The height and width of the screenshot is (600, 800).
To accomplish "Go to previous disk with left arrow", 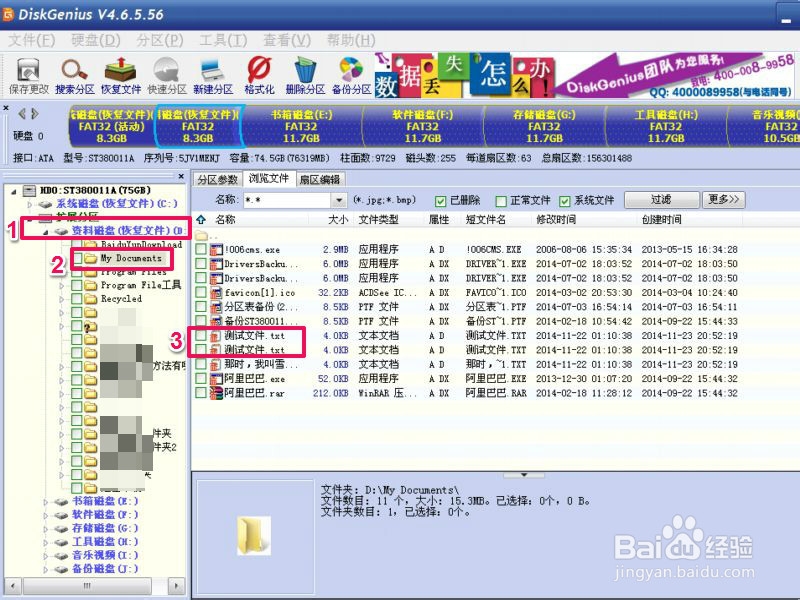I will (x=22, y=113).
